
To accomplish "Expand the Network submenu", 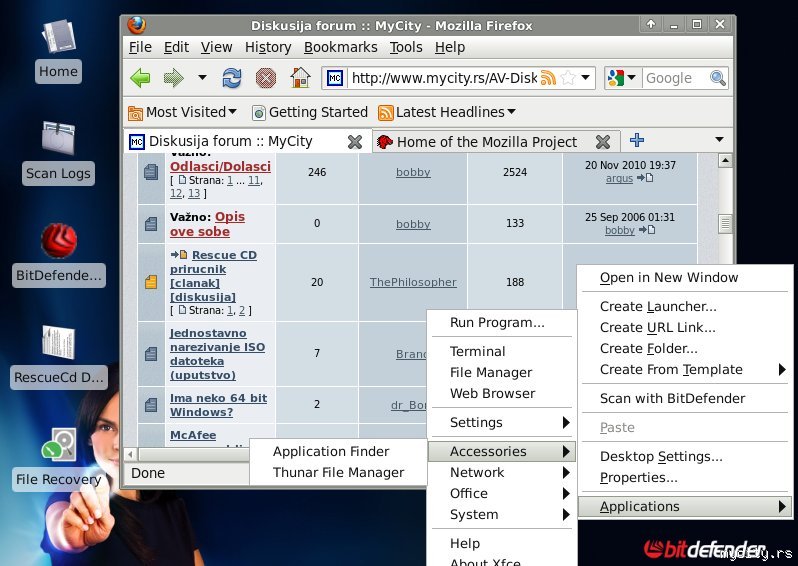I will (x=502, y=472).
